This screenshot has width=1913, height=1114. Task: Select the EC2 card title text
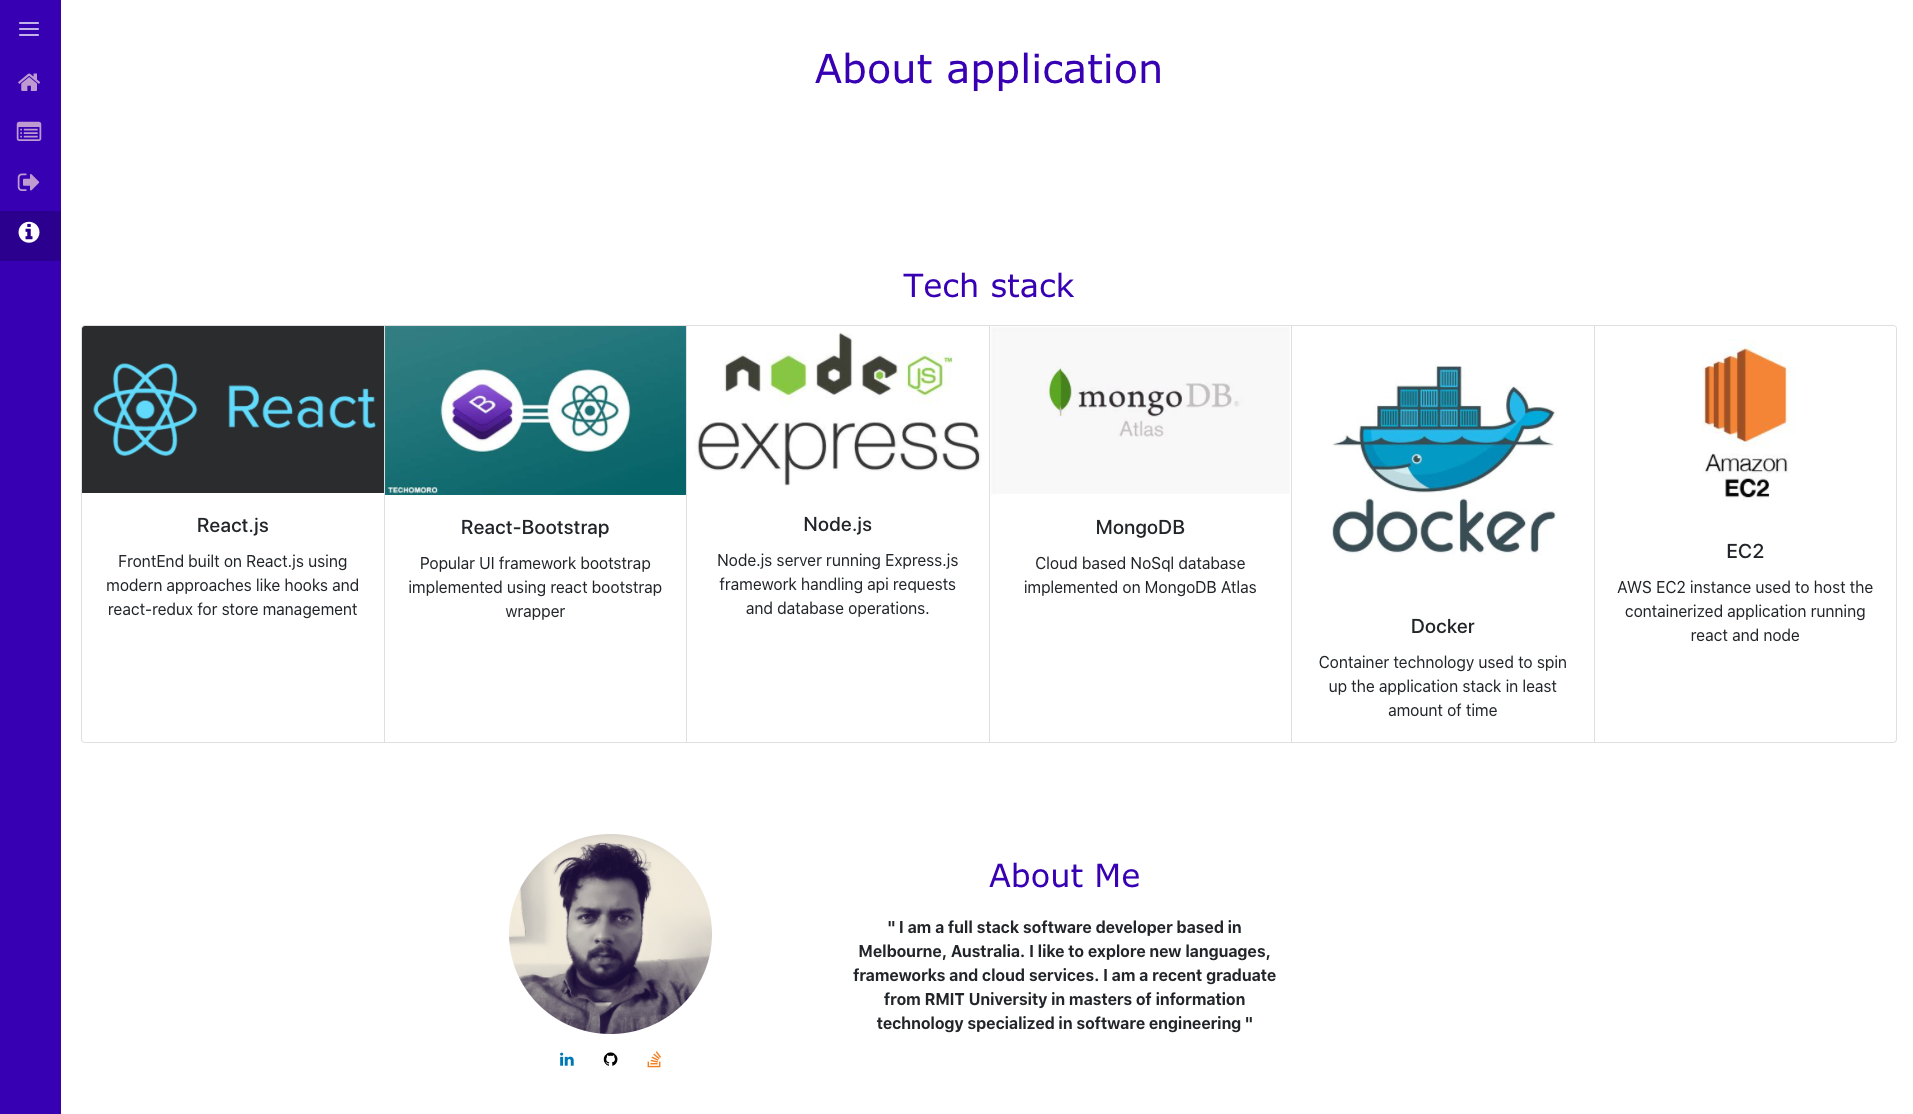(x=1744, y=551)
